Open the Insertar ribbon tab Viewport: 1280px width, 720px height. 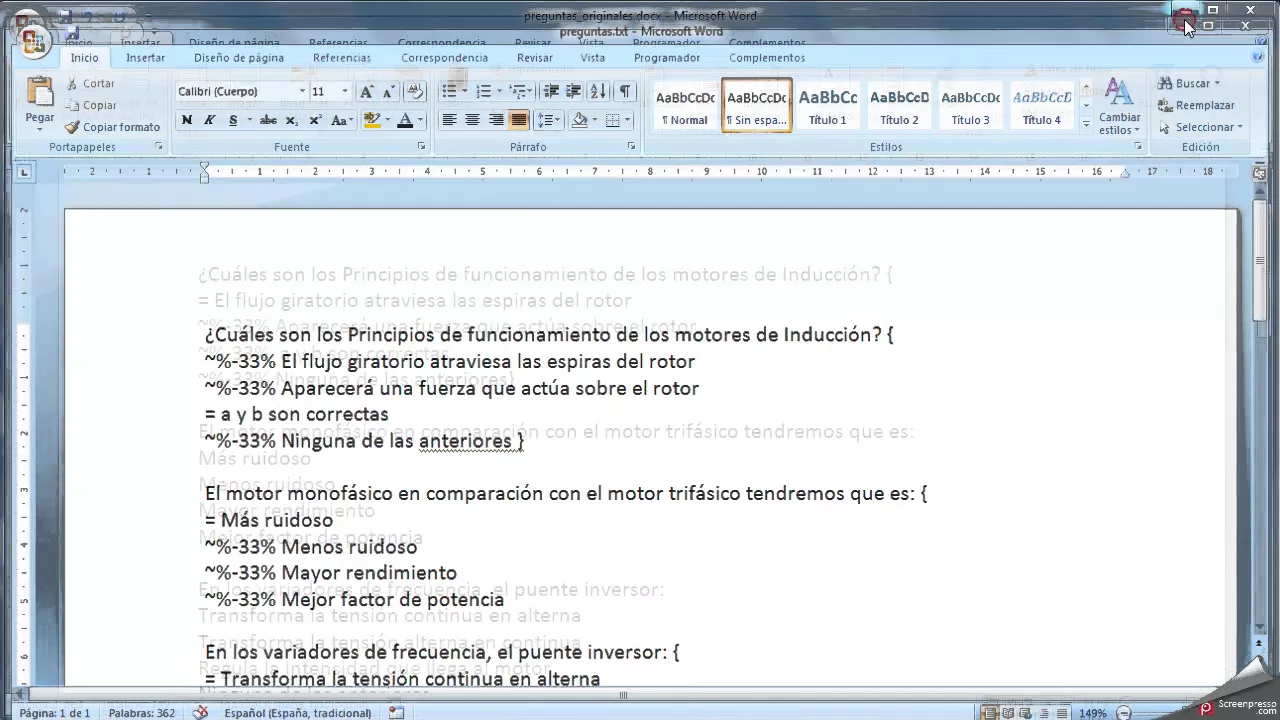[145, 58]
